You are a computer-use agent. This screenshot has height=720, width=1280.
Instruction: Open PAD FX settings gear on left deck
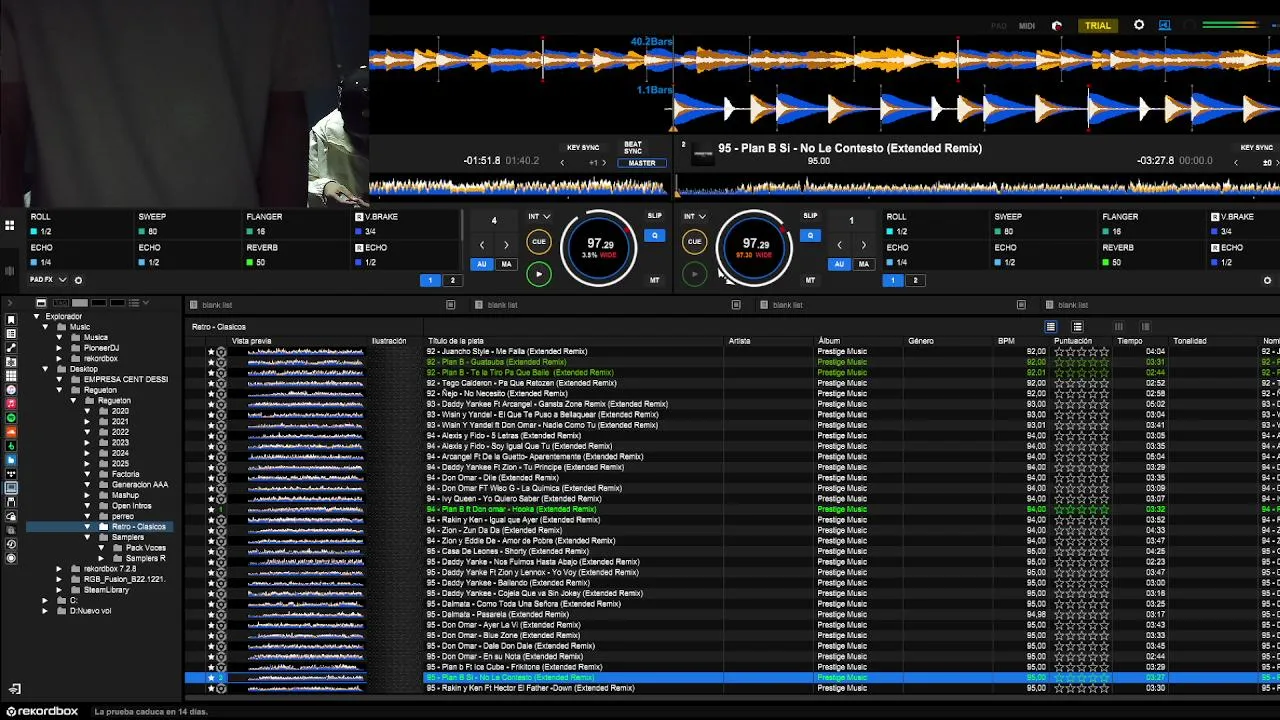[78, 280]
